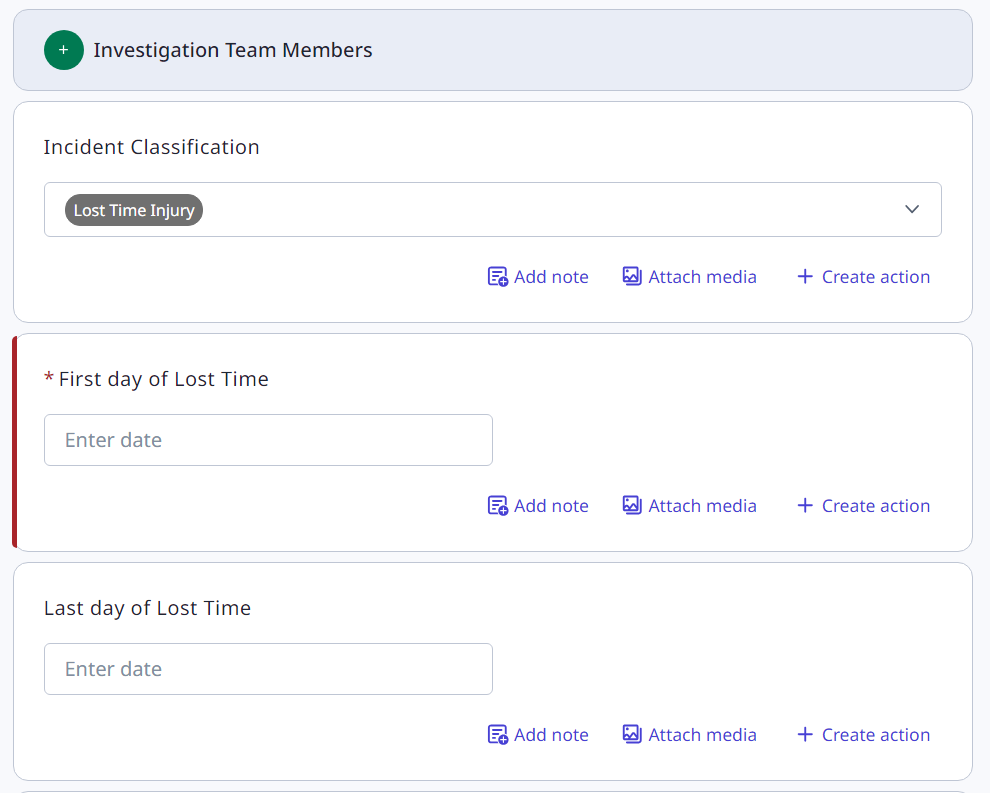Click the note icon under First day of Lost Time
The height and width of the screenshot is (793, 990).
pos(497,506)
